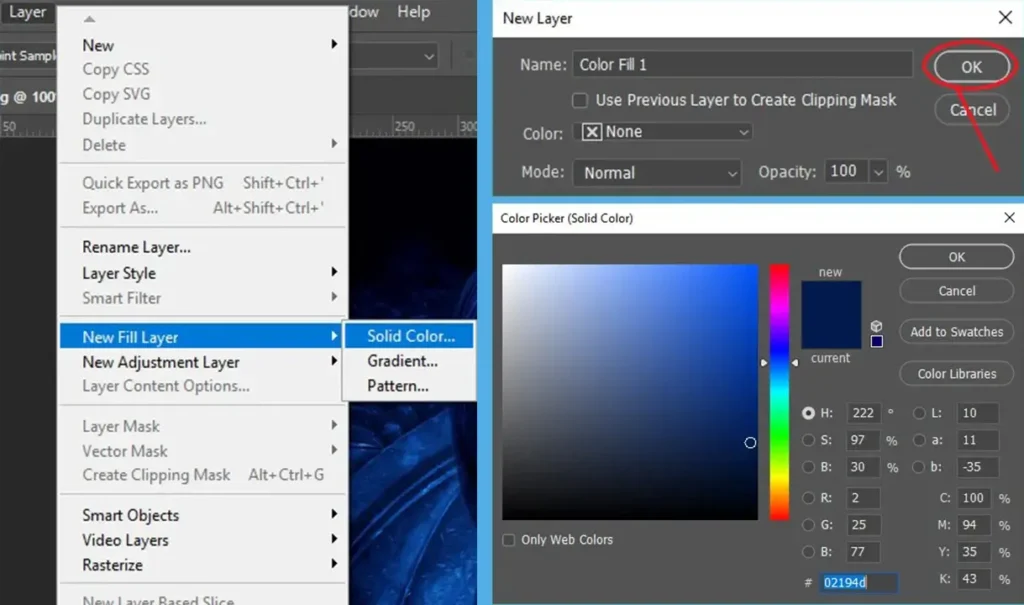Click the C value field showing 100

[974, 498]
